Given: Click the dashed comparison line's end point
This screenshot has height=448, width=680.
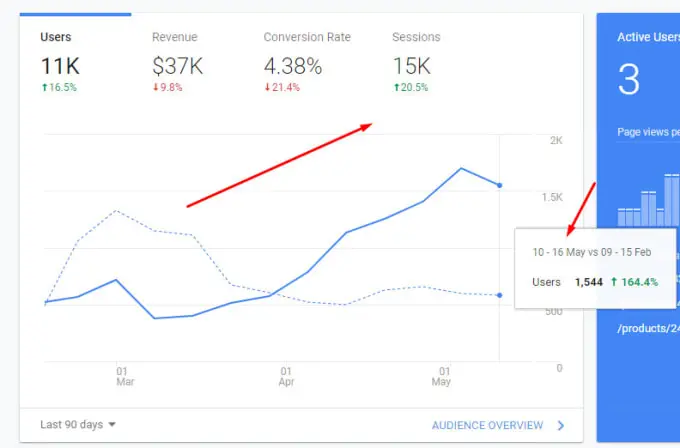Looking at the screenshot, I should [499, 295].
